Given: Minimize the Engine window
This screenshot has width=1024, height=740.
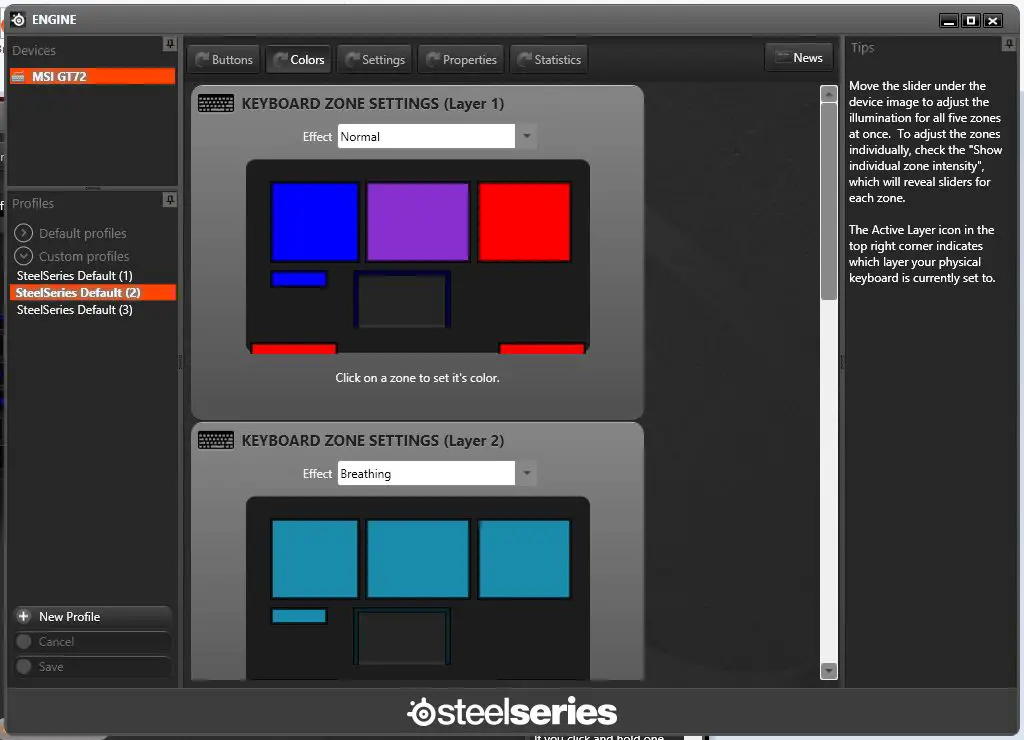Looking at the screenshot, I should point(949,21).
